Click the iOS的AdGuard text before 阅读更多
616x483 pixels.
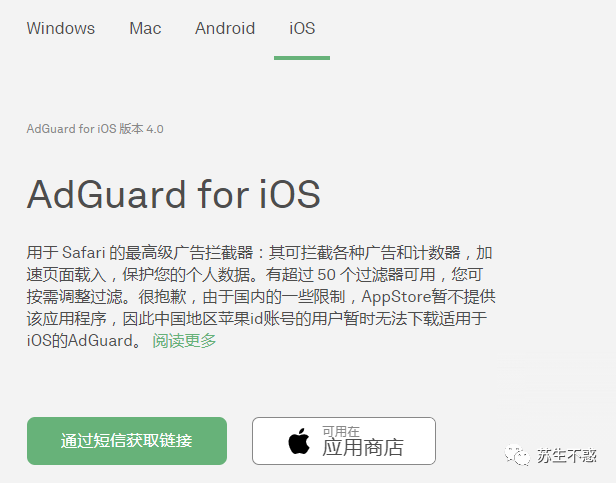pos(80,340)
